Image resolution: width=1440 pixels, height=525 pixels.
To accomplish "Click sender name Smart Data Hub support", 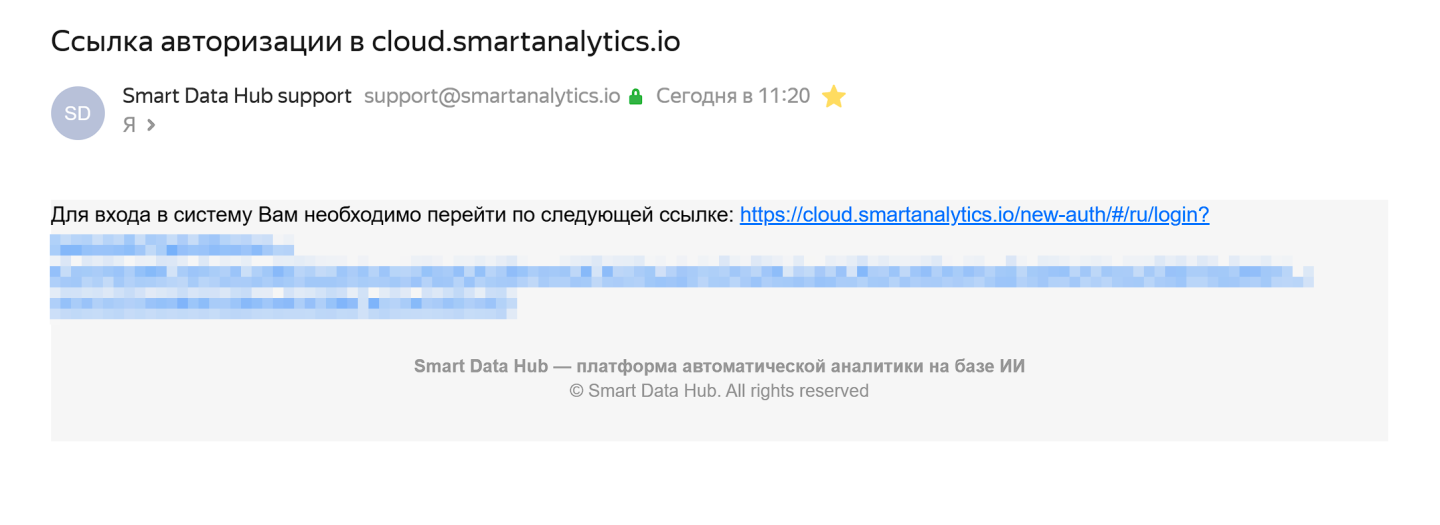I will (237, 96).
